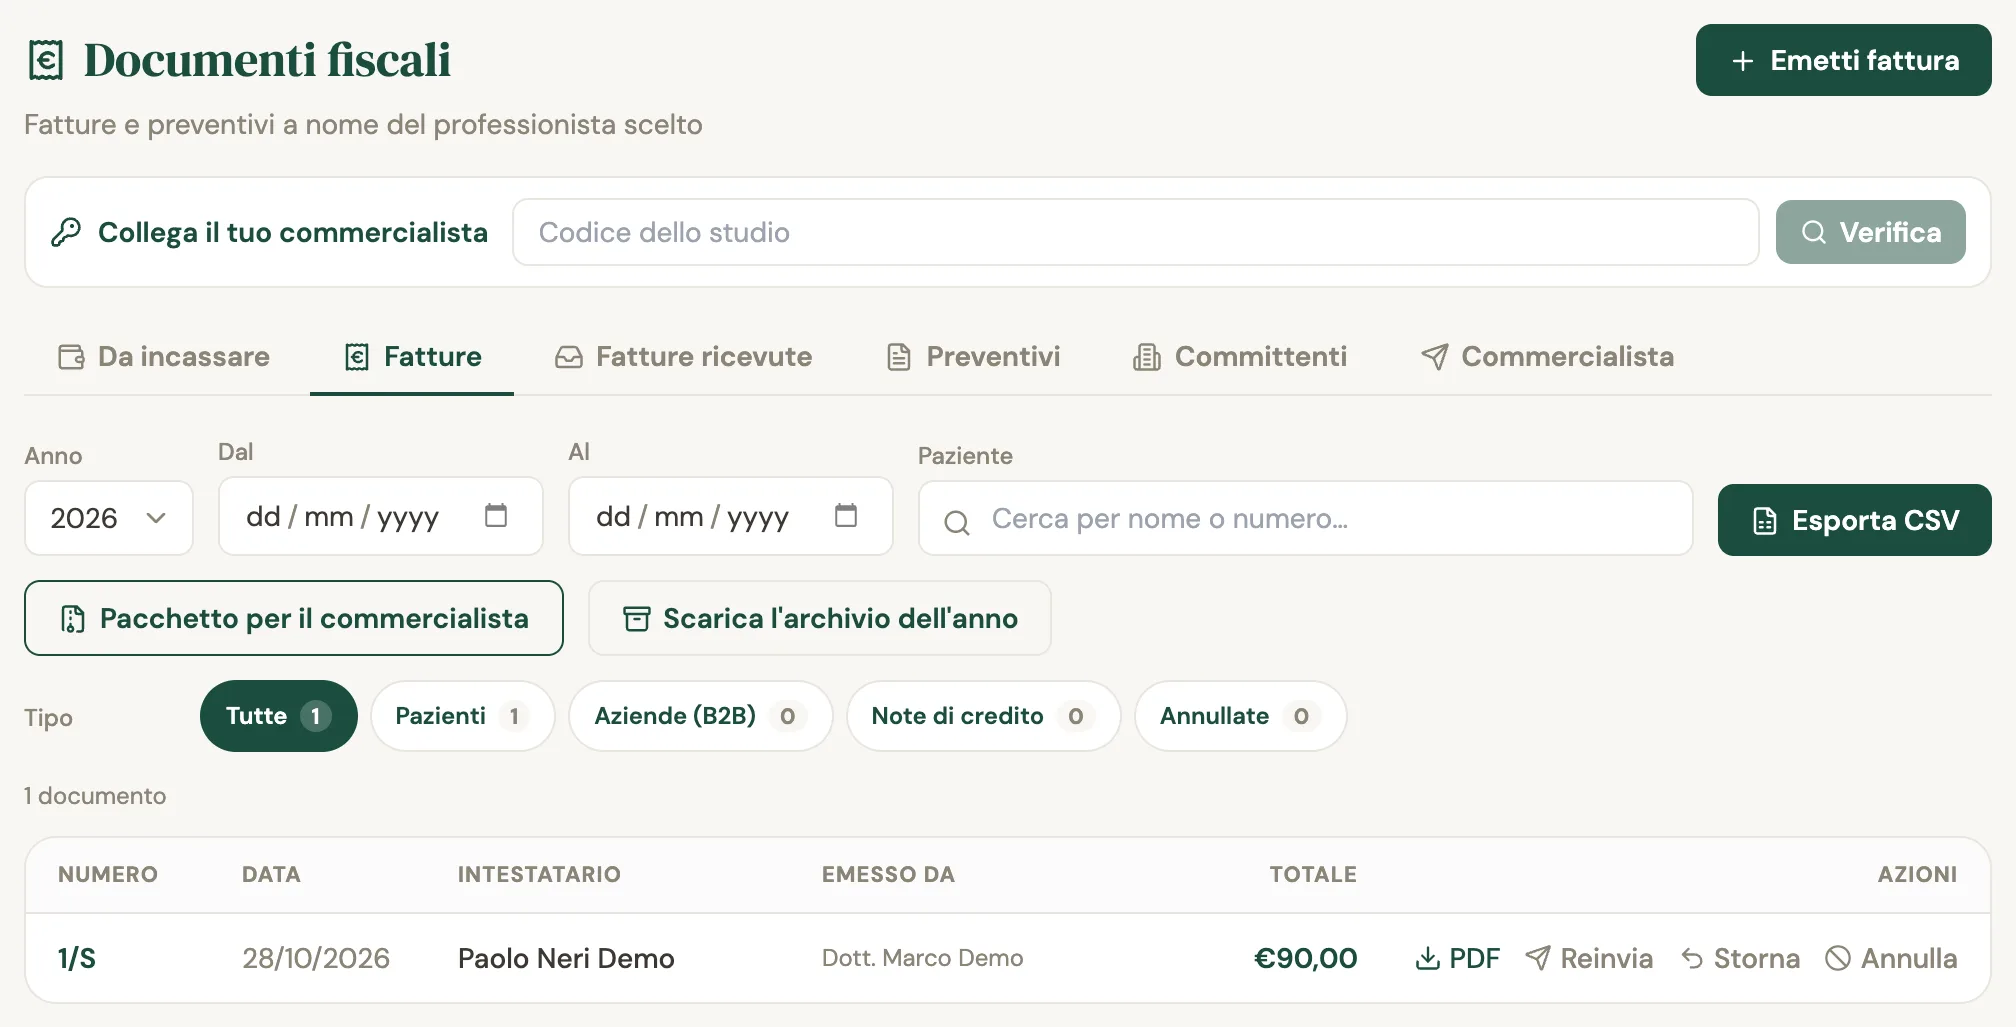Screen dimensions: 2016x1027
Task: Go to the Preventivi tab
Action: [974, 357]
